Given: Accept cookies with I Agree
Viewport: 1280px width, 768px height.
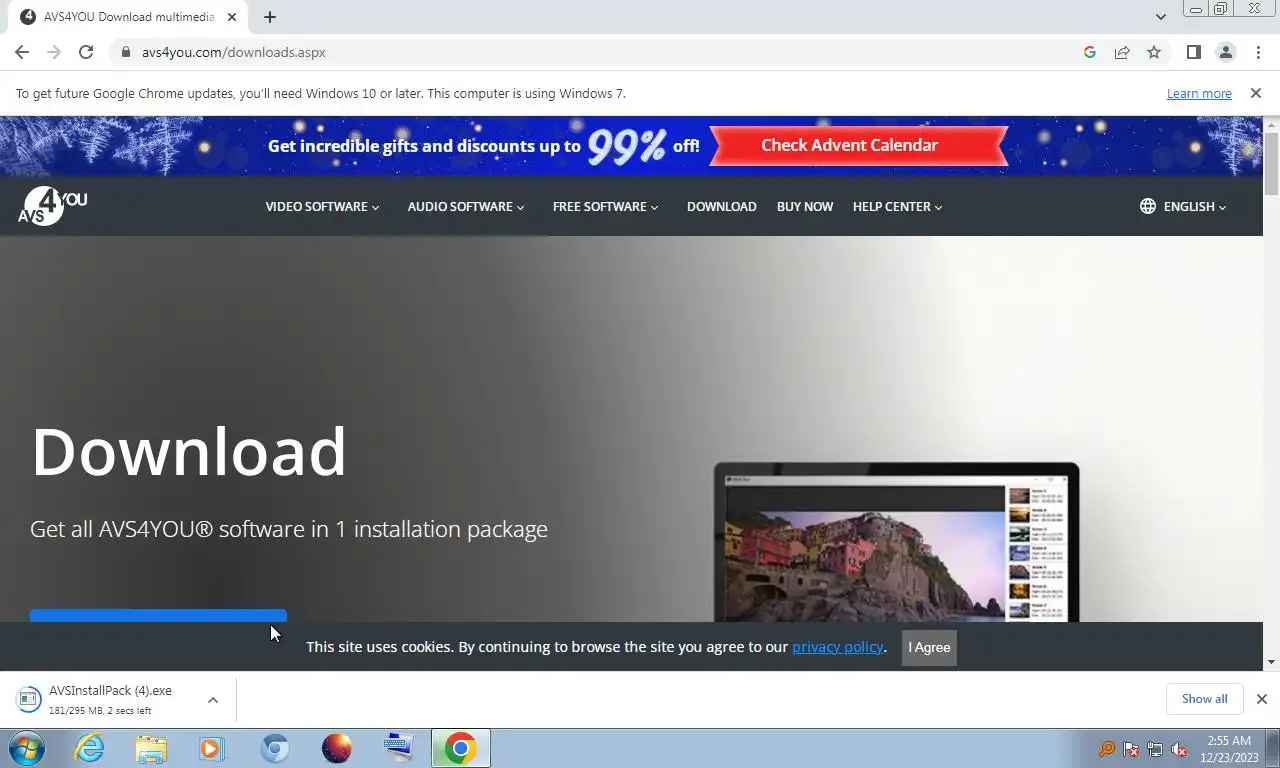Looking at the screenshot, I should click(929, 647).
